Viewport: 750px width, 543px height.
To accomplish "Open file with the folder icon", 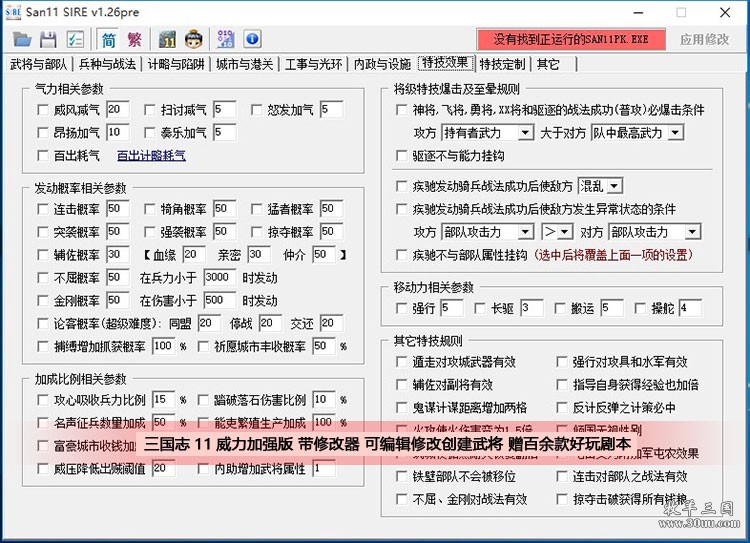I will pyautogui.click(x=22, y=39).
